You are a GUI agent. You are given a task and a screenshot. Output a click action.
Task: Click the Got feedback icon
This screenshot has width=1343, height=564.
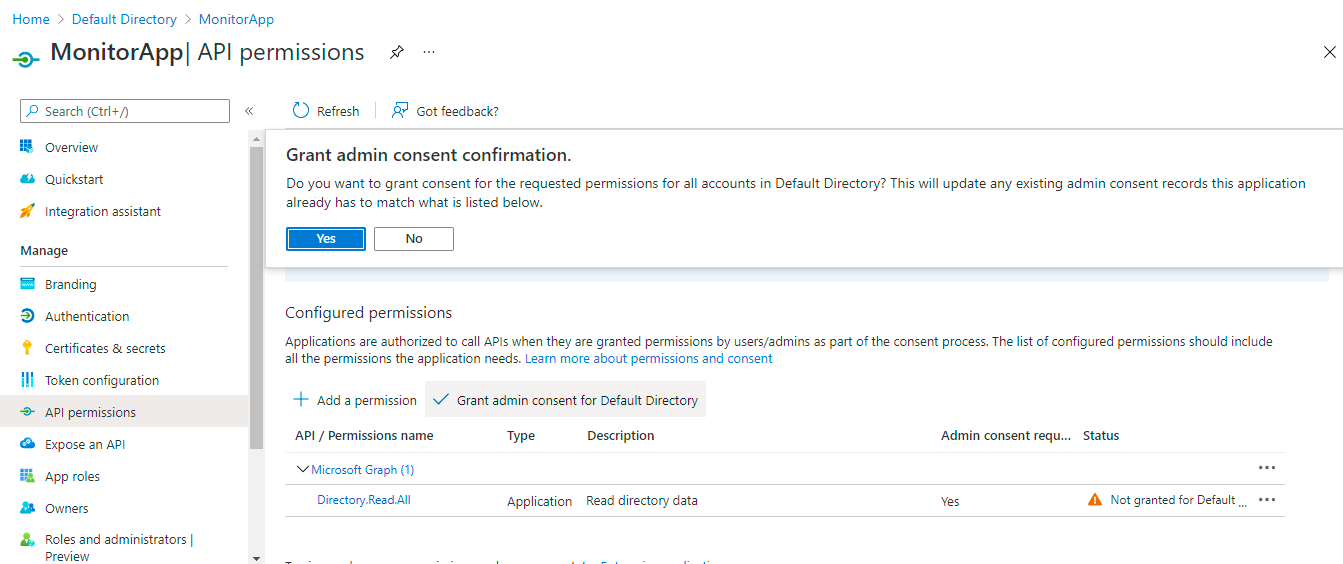pyautogui.click(x=400, y=110)
